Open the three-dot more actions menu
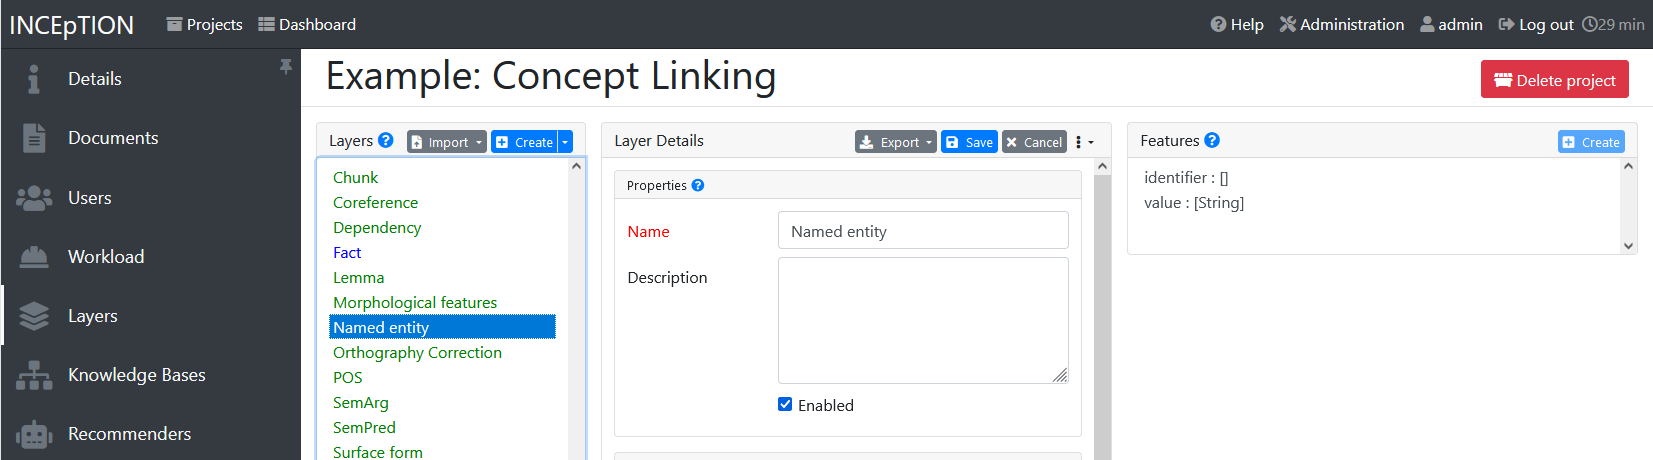This screenshot has height=460, width=1653. (1083, 142)
